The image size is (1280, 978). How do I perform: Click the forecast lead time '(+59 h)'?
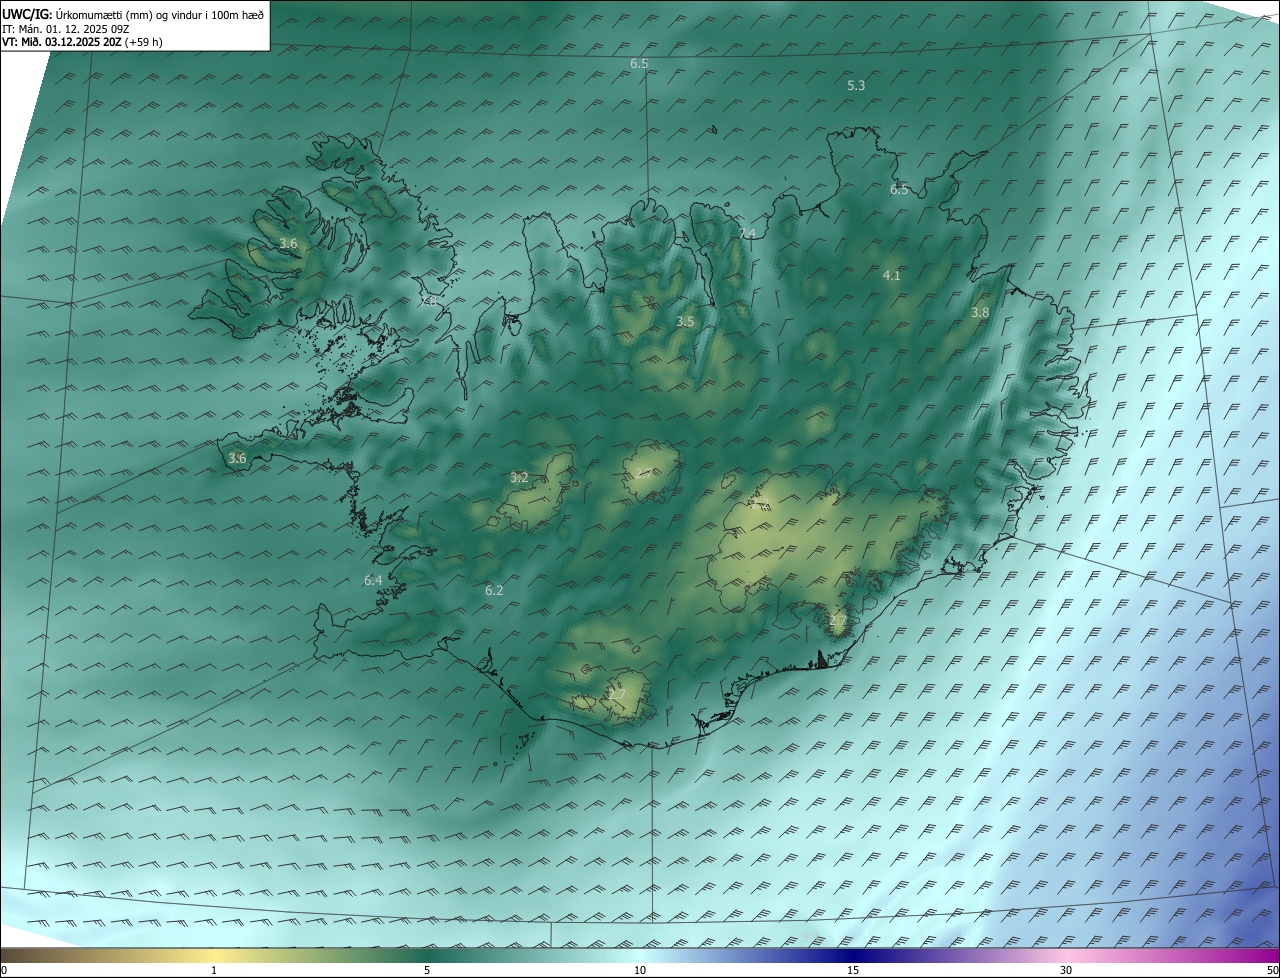click(143, 42)
